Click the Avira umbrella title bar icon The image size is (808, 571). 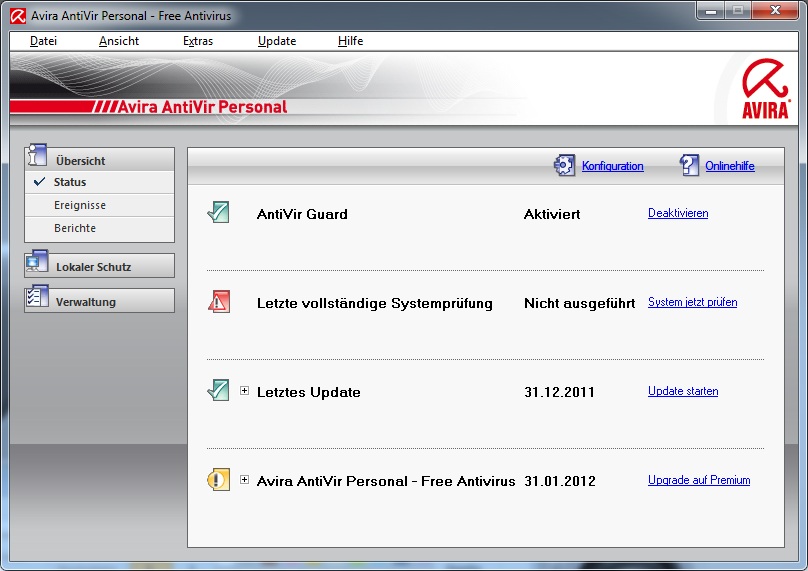[18, 16]
